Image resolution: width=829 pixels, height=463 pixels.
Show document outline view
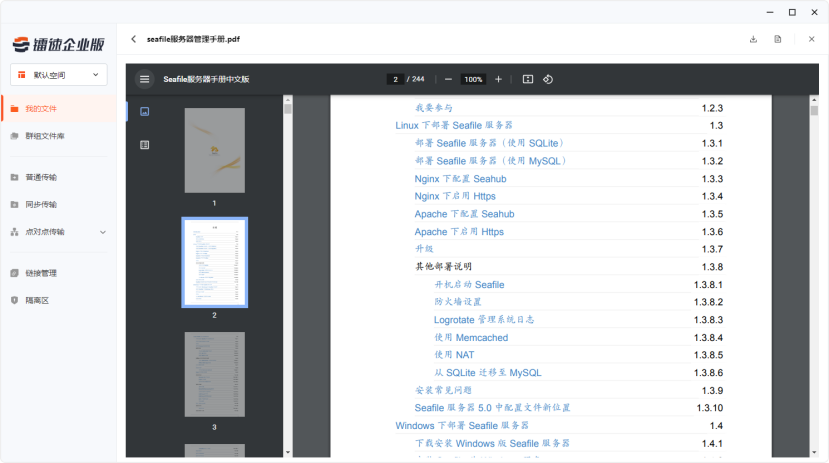coord(144,145)
